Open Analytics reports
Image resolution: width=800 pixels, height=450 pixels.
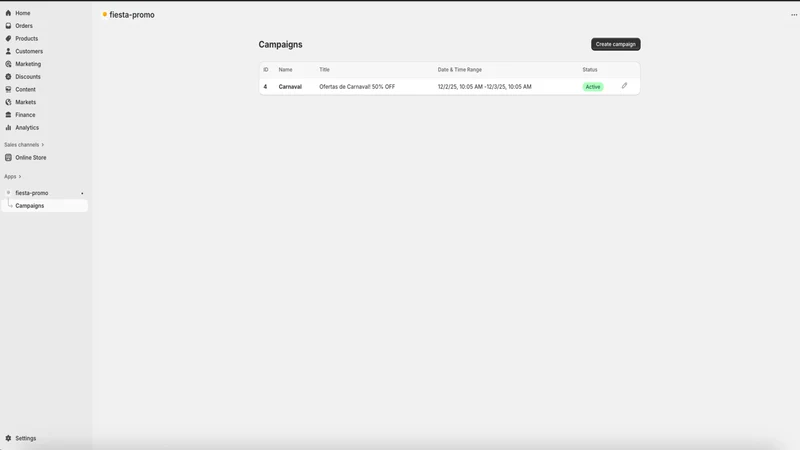(27, 128)
